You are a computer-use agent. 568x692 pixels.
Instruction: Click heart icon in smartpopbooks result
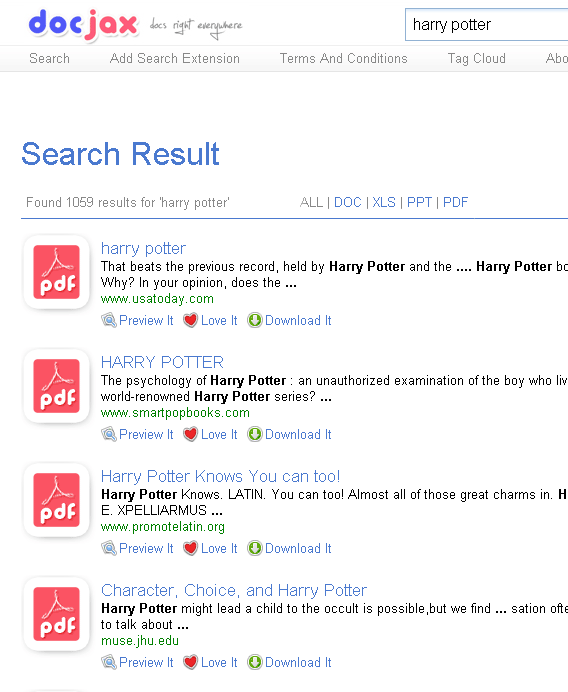[x=190, y=434]
